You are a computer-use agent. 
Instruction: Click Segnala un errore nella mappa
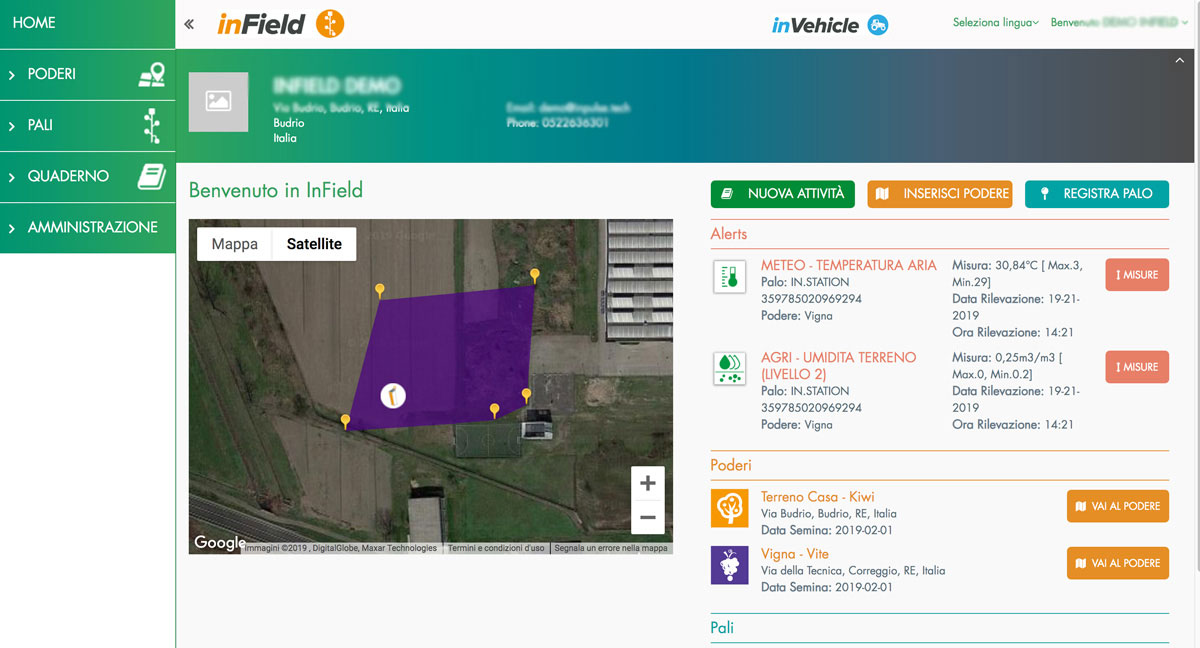[611, 548]
